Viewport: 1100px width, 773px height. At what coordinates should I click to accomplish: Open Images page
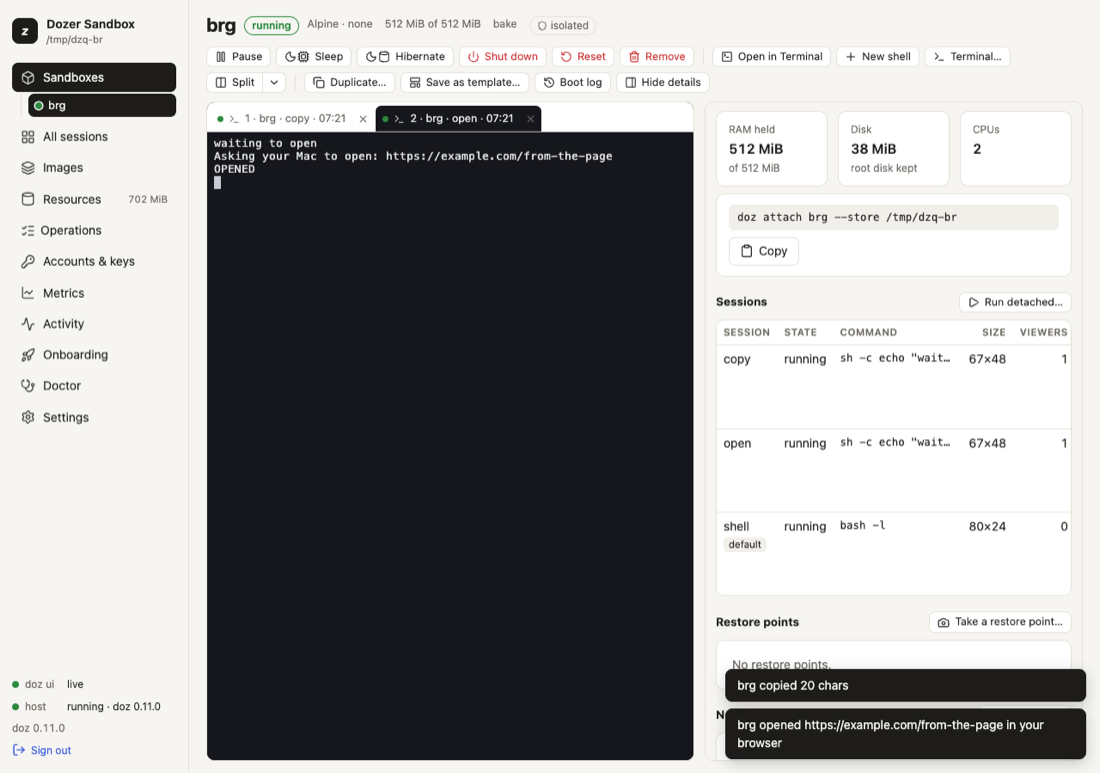[x=94, y=168]
